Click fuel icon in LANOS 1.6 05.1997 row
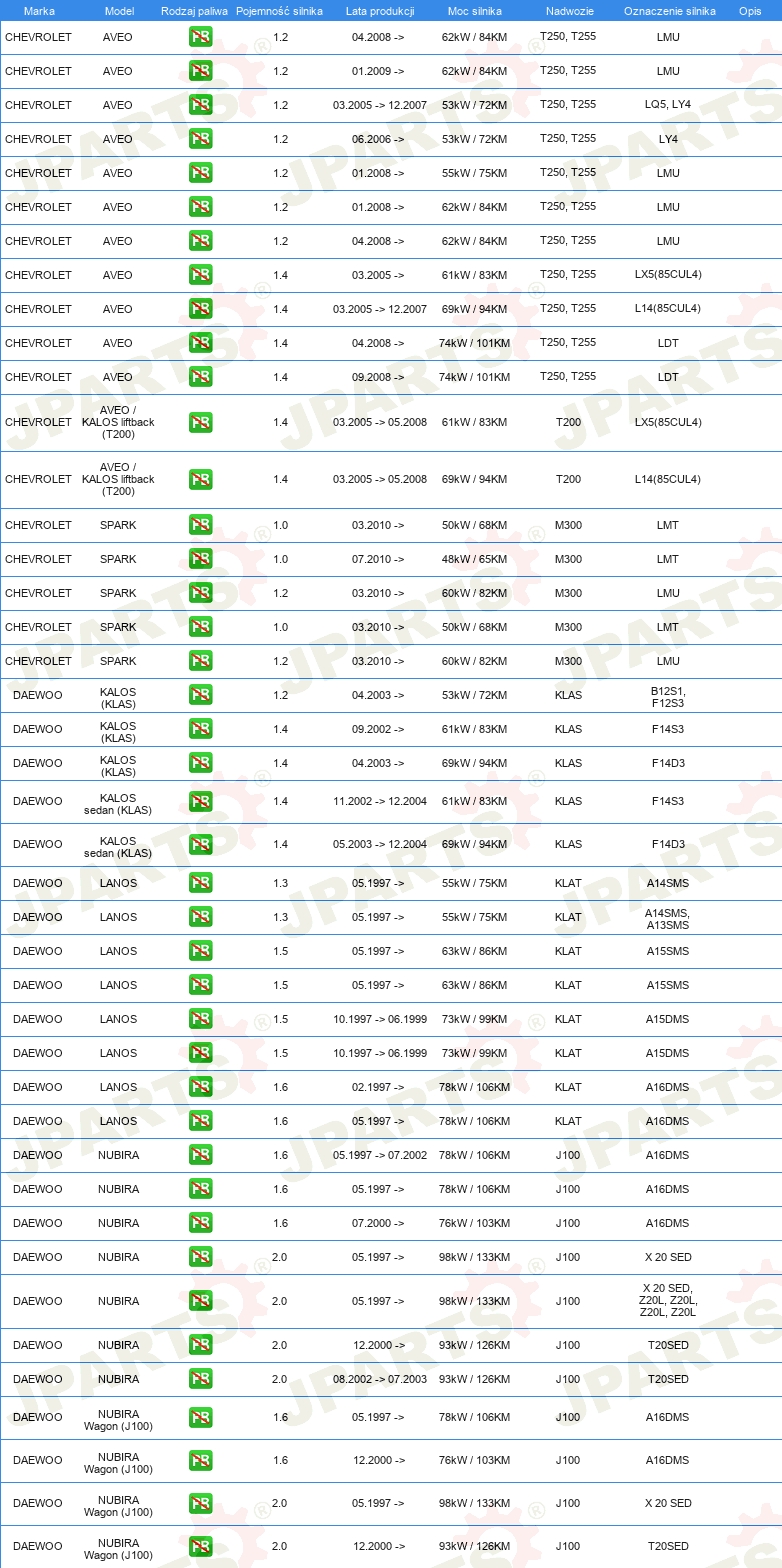The width and height of the screenshot is (782, 1568). tap(200, 1121)
